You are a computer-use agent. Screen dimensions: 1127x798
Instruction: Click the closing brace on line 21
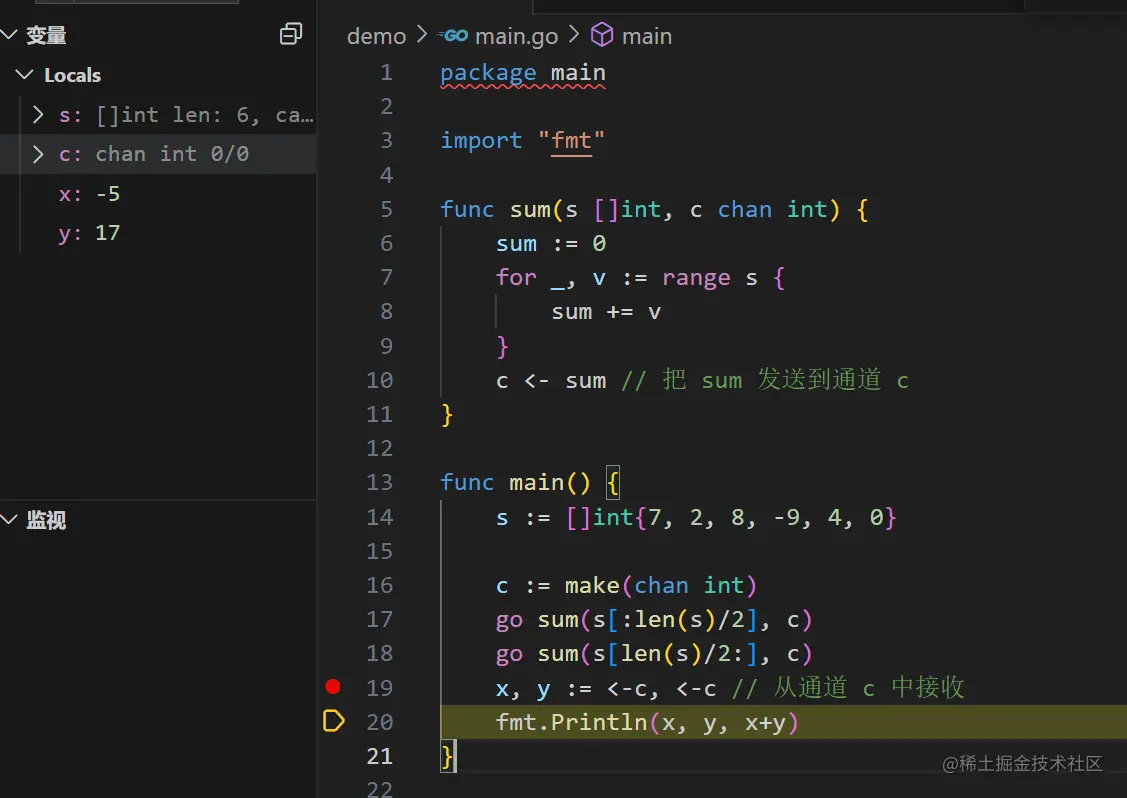pyautogui.click(x=447, y=756)
